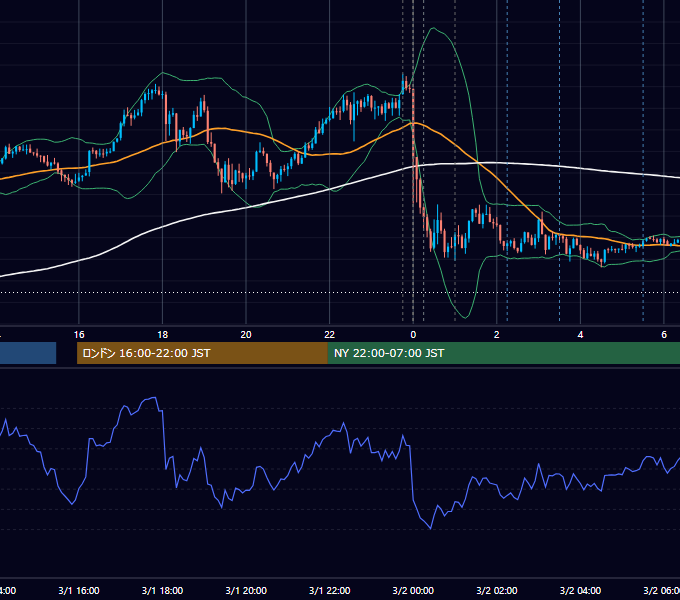Click the "3/2 02:00" date label on lower axis
This screenshot has height=600, width=680.
click(497, 591)
